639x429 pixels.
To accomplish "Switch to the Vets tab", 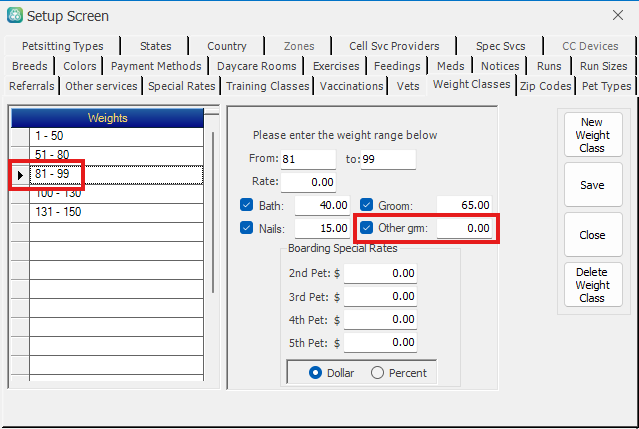I will [408, 86].
